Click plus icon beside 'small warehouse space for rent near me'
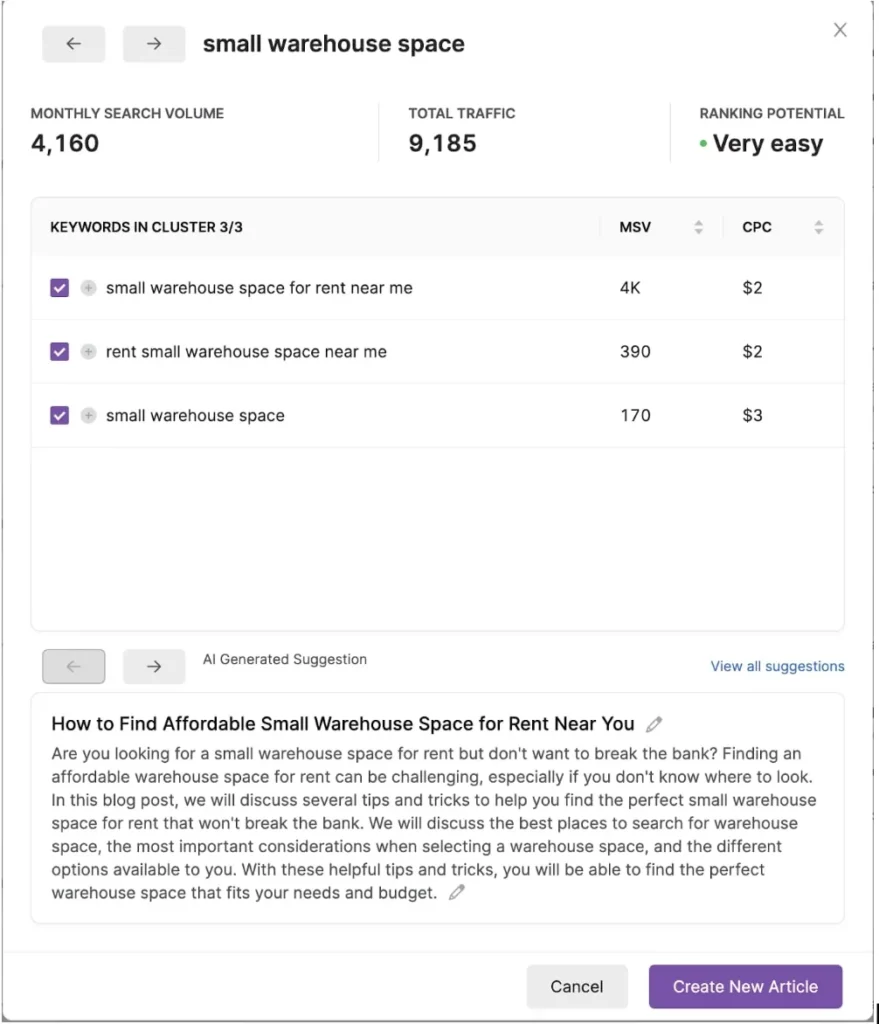The width and height of the screenshot is (879, 1024). tap(88, 288)
